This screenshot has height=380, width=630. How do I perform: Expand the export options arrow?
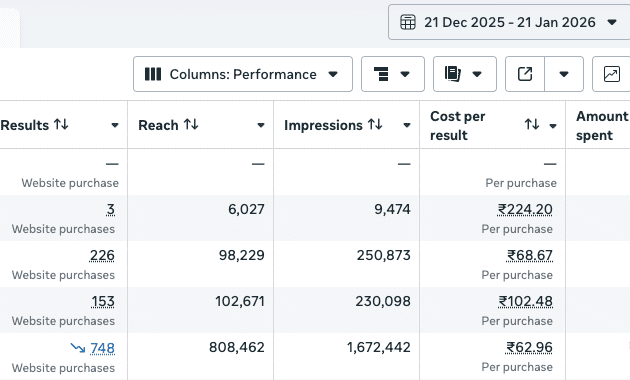click(x=564, y=74)
